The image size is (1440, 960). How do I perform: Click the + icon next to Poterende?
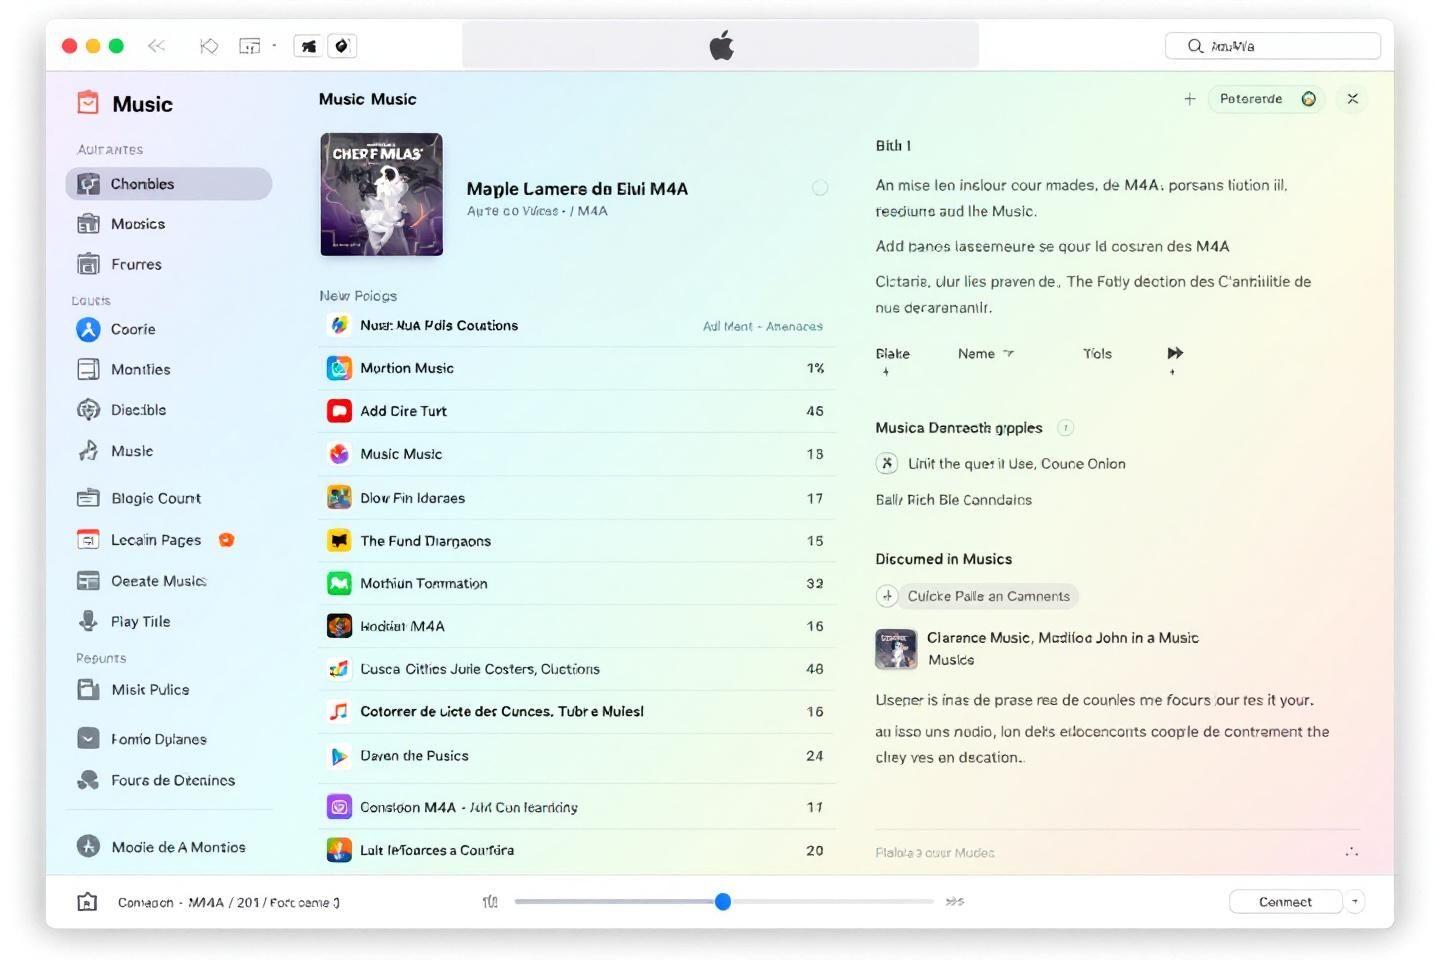point(1190,98)
